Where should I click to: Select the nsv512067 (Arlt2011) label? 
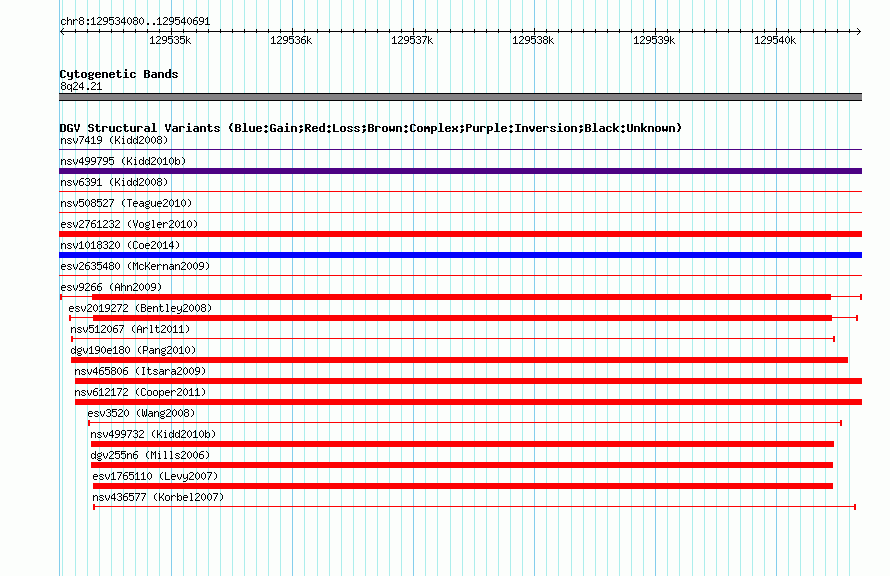[130, 329]
